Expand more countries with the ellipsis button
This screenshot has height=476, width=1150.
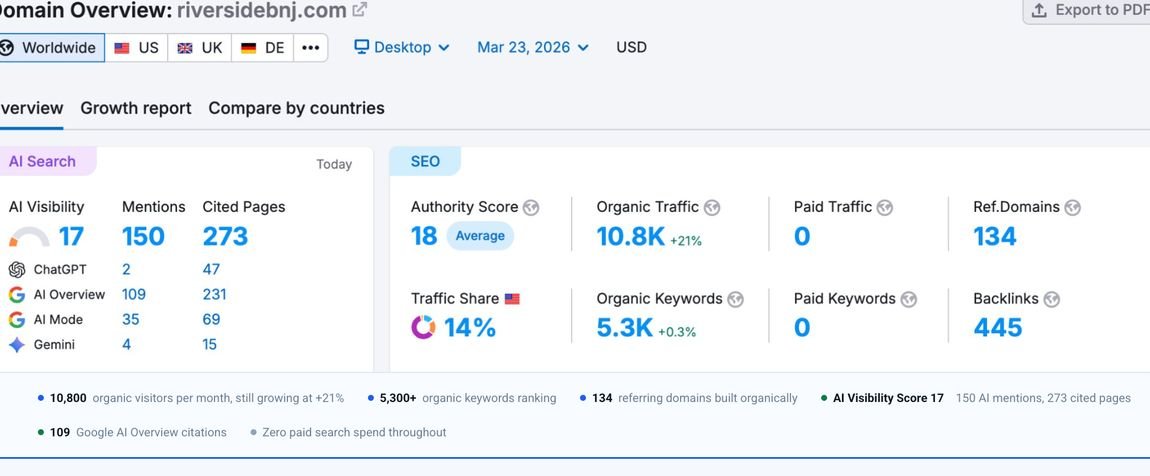[310, 48]
